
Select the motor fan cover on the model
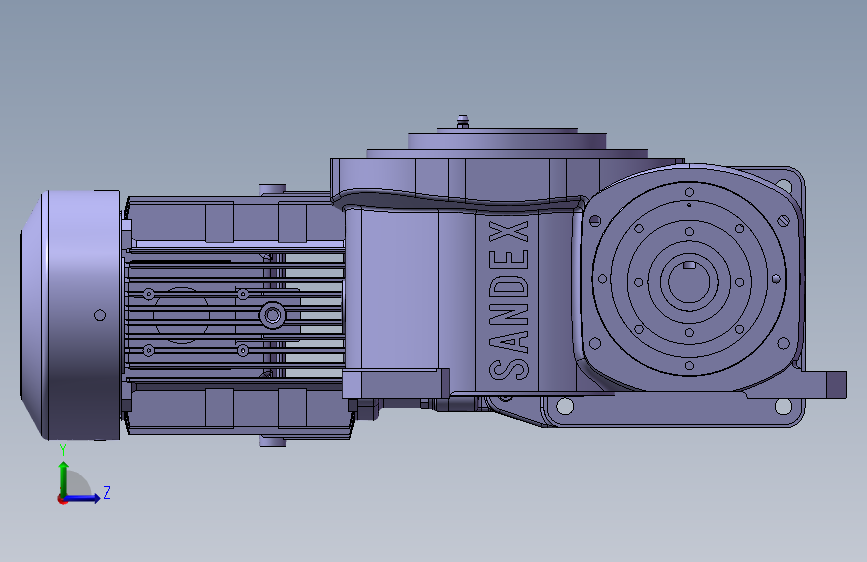(71, 315)
